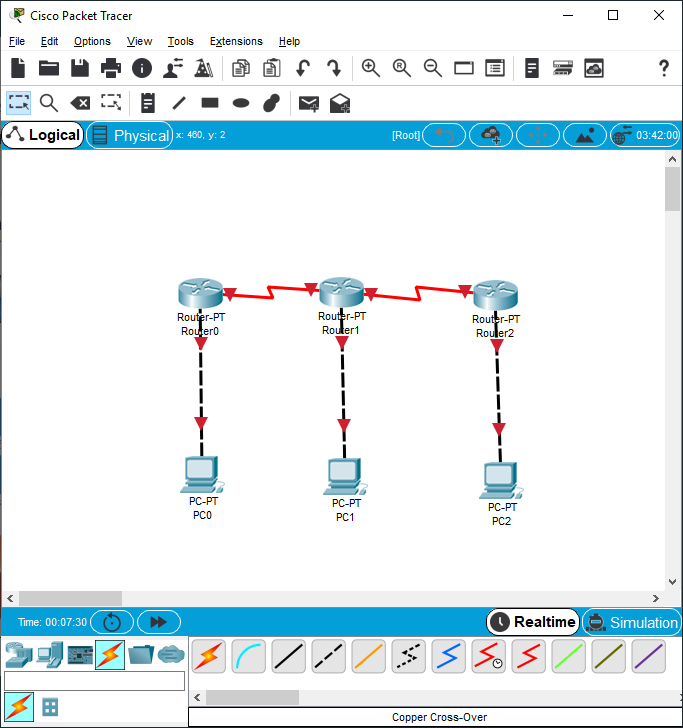Viewport: 683px width, 728px height.
Task: Click the power cycle devices button
Action: coord(112,622)
